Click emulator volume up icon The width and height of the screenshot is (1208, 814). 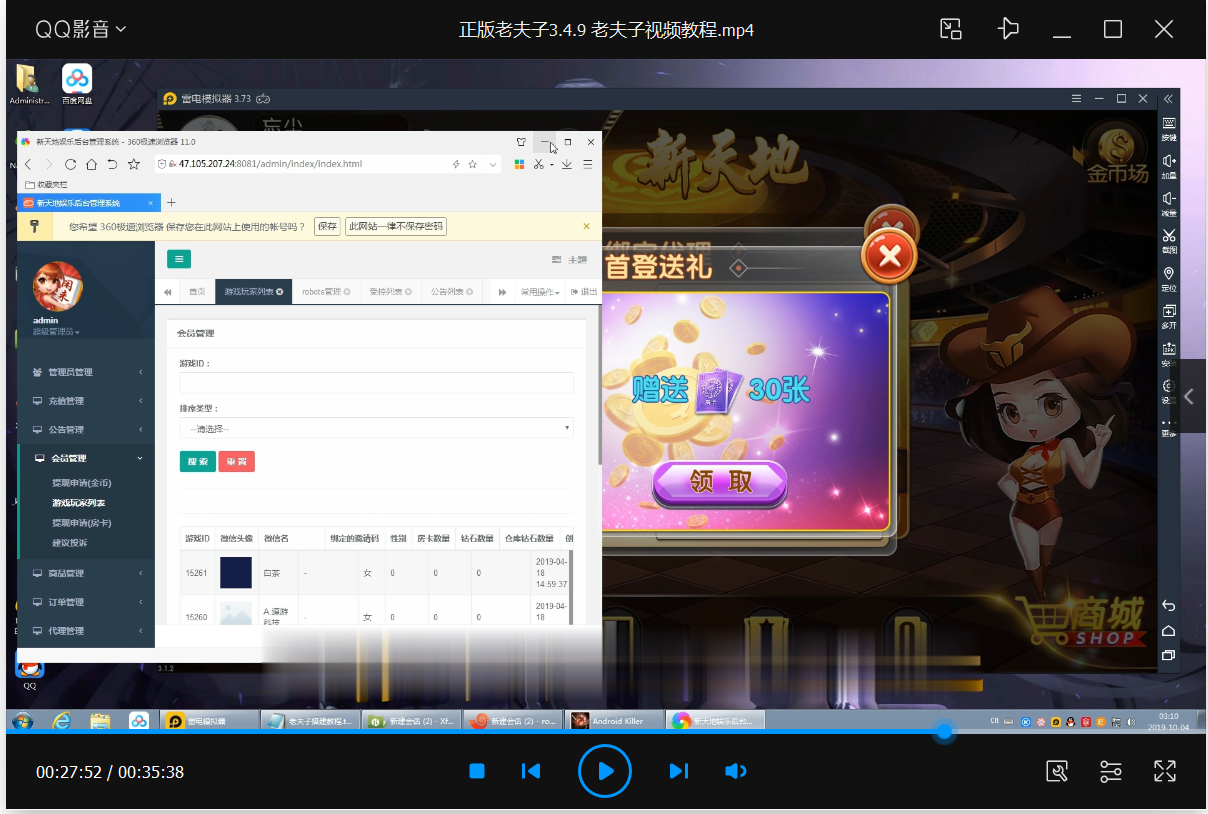pos(1168,161)
